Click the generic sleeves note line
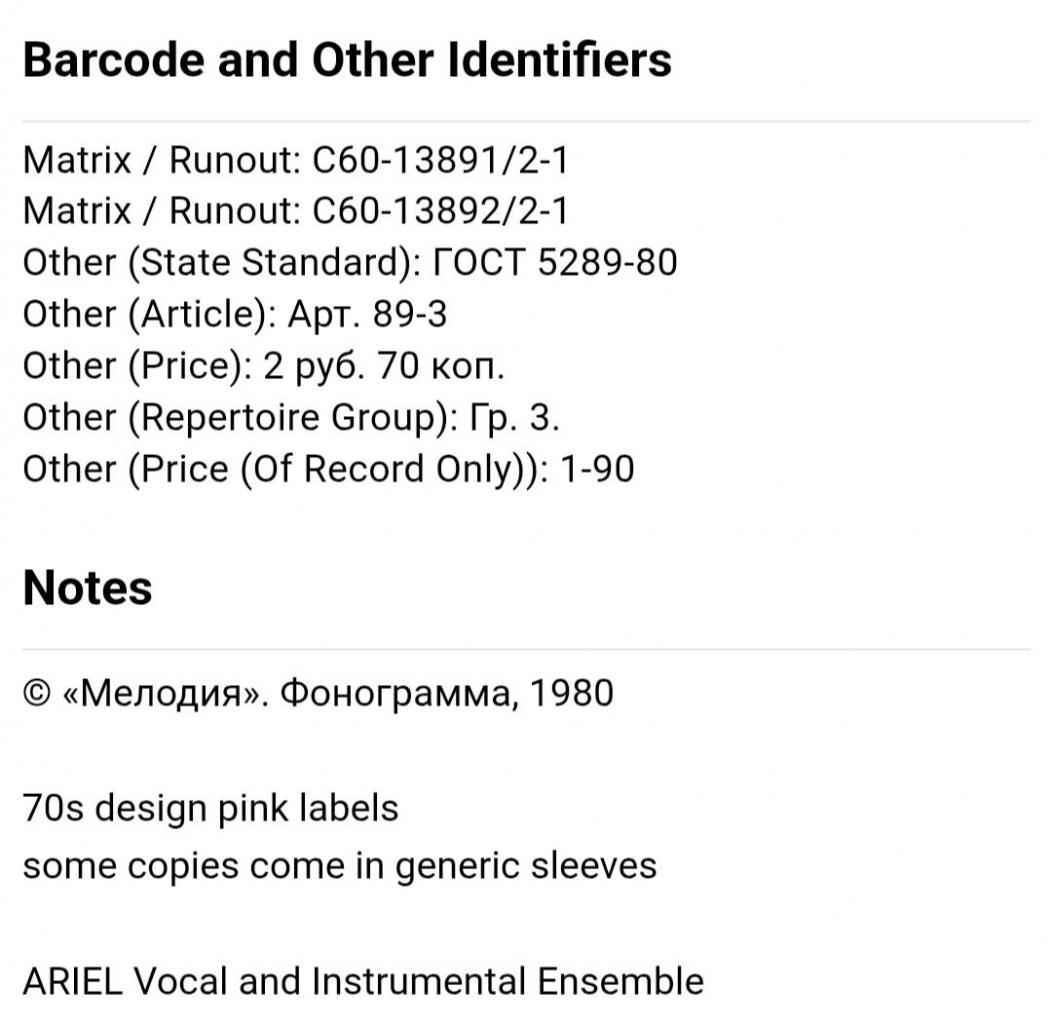Image resolution: width=1052 pixels, height=1024 pixels. click(x=339, y=866)
